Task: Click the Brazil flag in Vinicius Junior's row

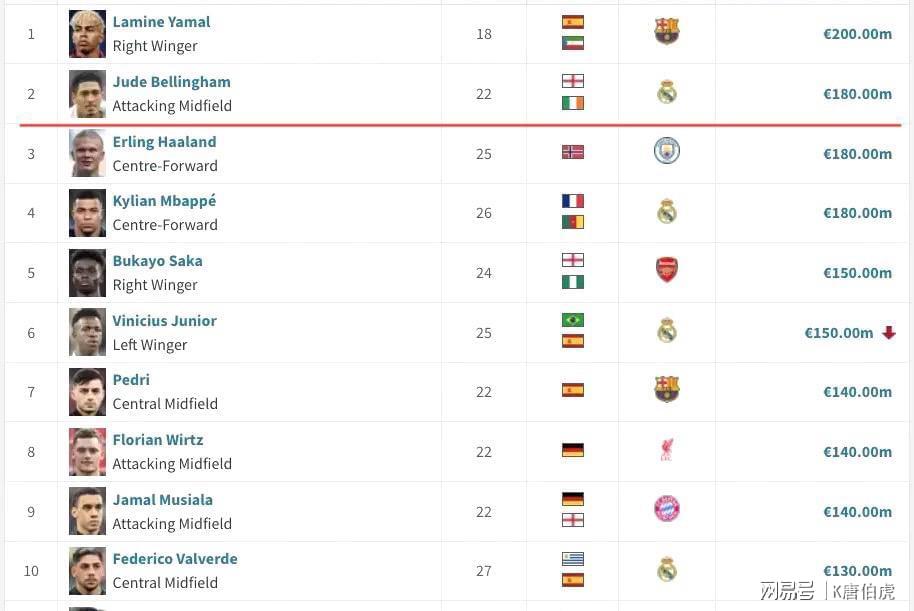Action: 573,320
